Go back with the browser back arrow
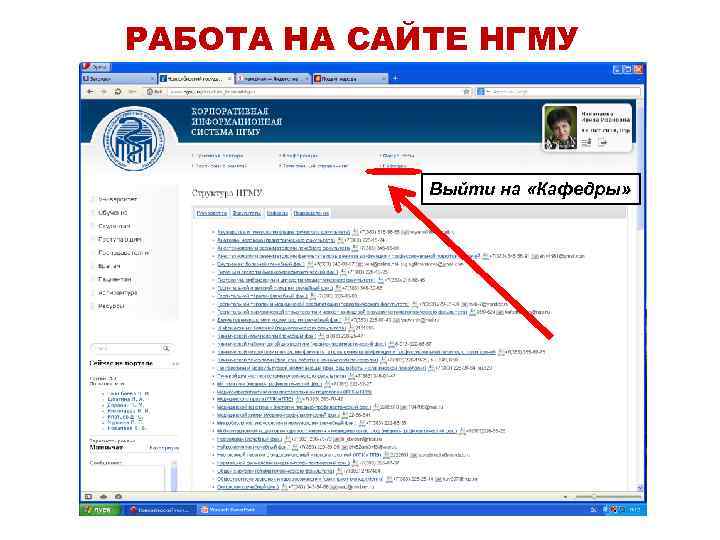This screenshot has width=720, height=540. tap(90, 91)
